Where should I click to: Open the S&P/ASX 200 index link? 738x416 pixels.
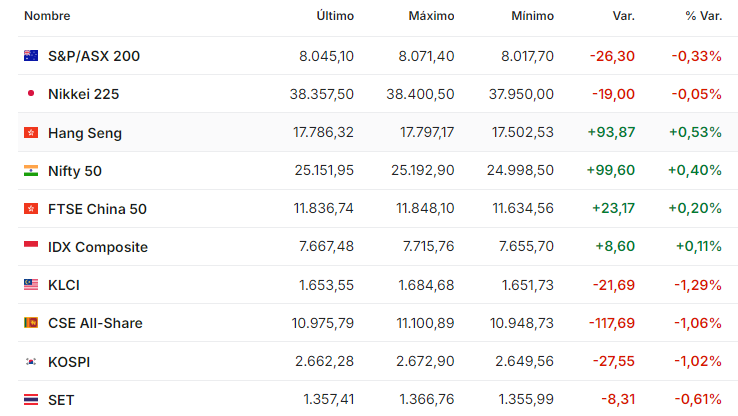(x=94, y=56)
